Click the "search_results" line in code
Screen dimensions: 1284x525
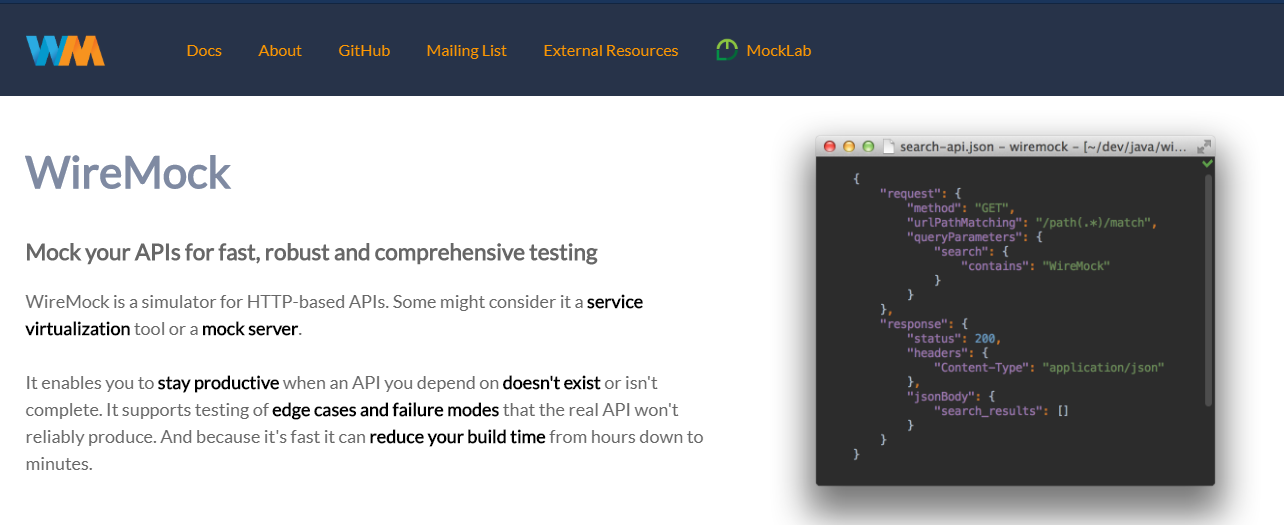coord(1001,410)
